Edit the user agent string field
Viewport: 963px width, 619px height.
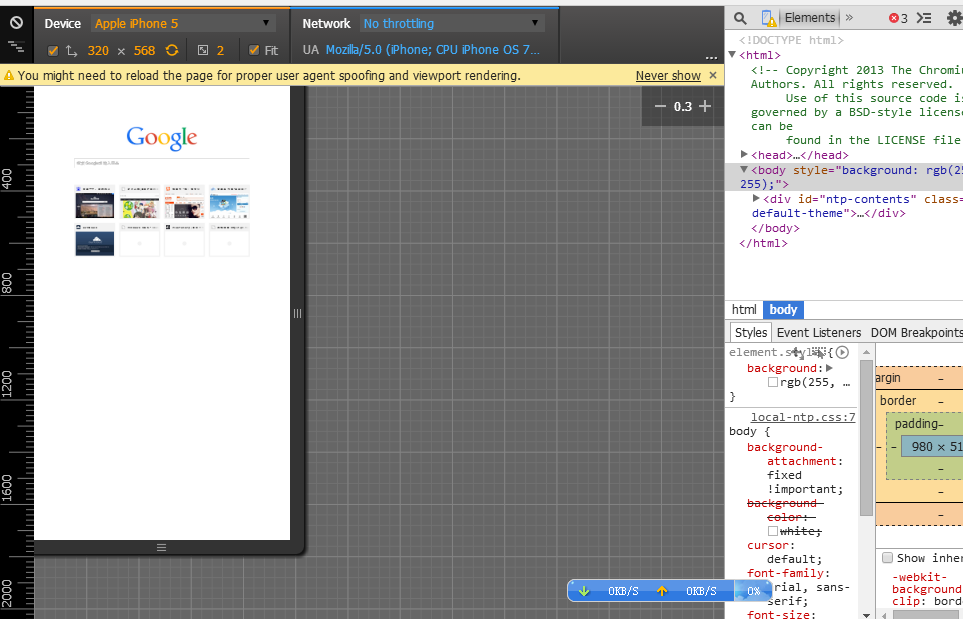(433, 50)
